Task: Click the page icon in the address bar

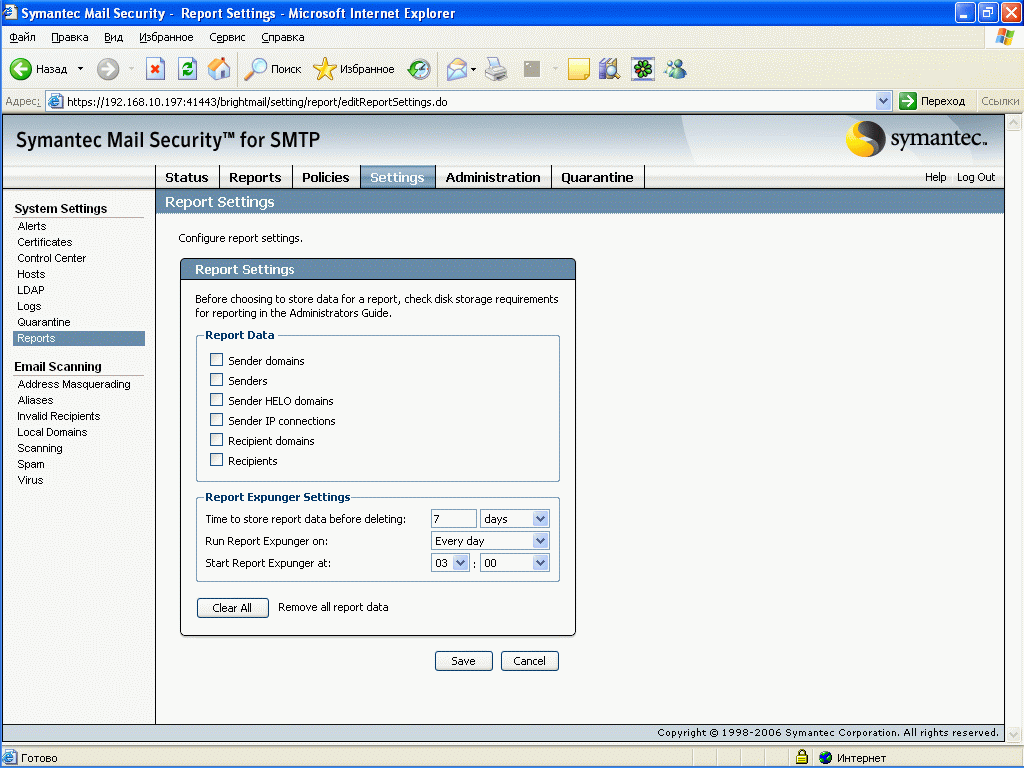Action: [x=56, y=101]
